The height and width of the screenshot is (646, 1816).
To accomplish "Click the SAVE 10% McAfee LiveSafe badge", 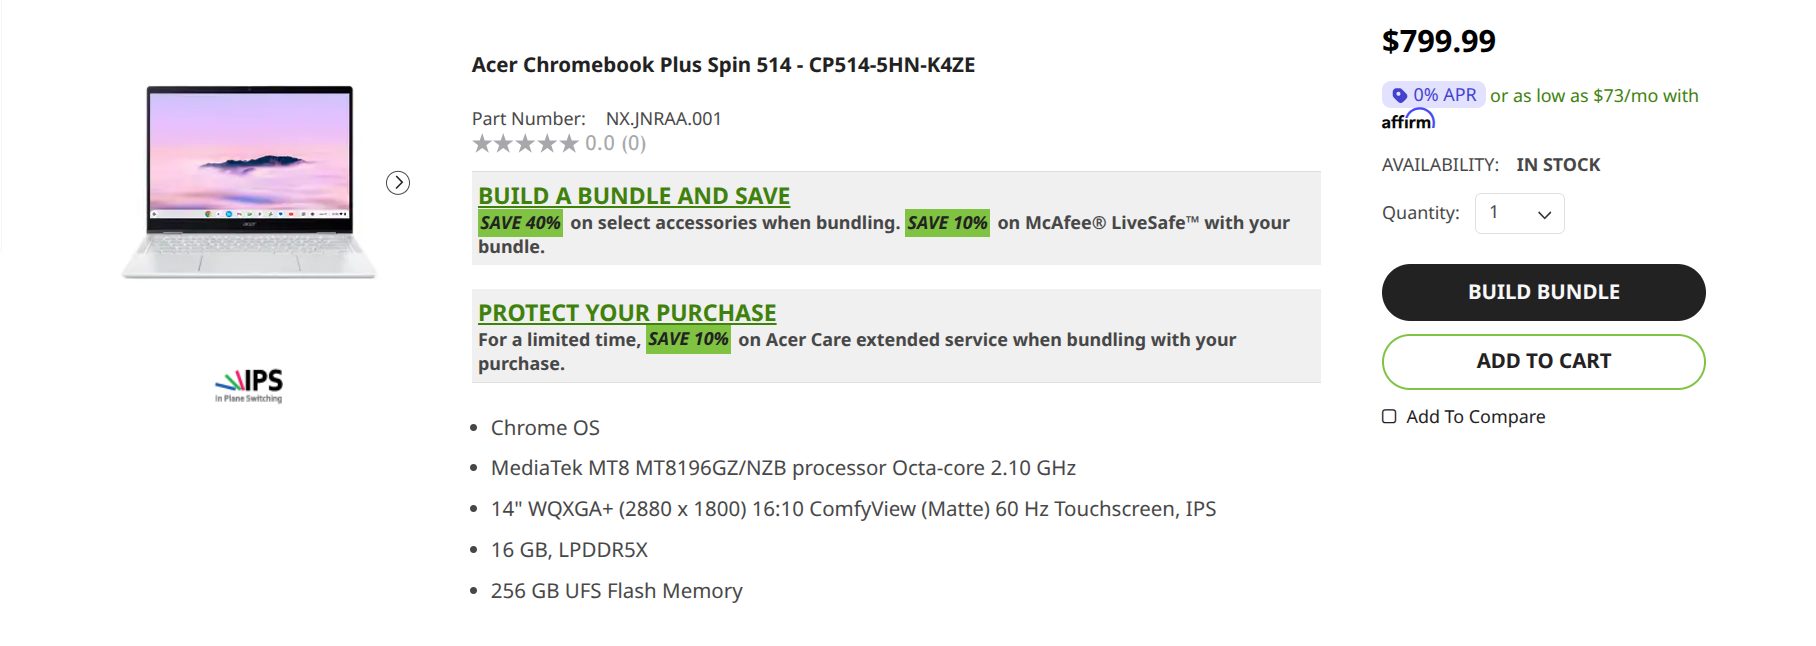I will (947, 223).
